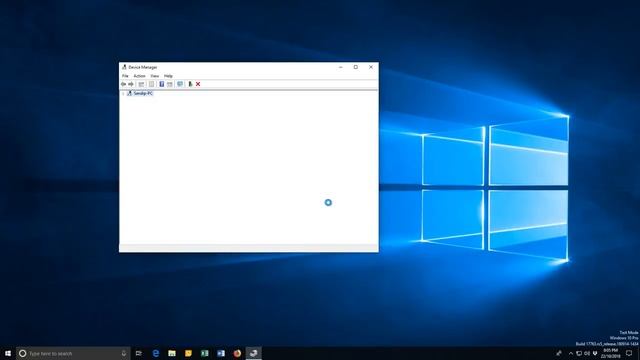Viewport: 640px width, 360px height.
Task: Minimize the Device Manager window
Action: click(341, 67)
